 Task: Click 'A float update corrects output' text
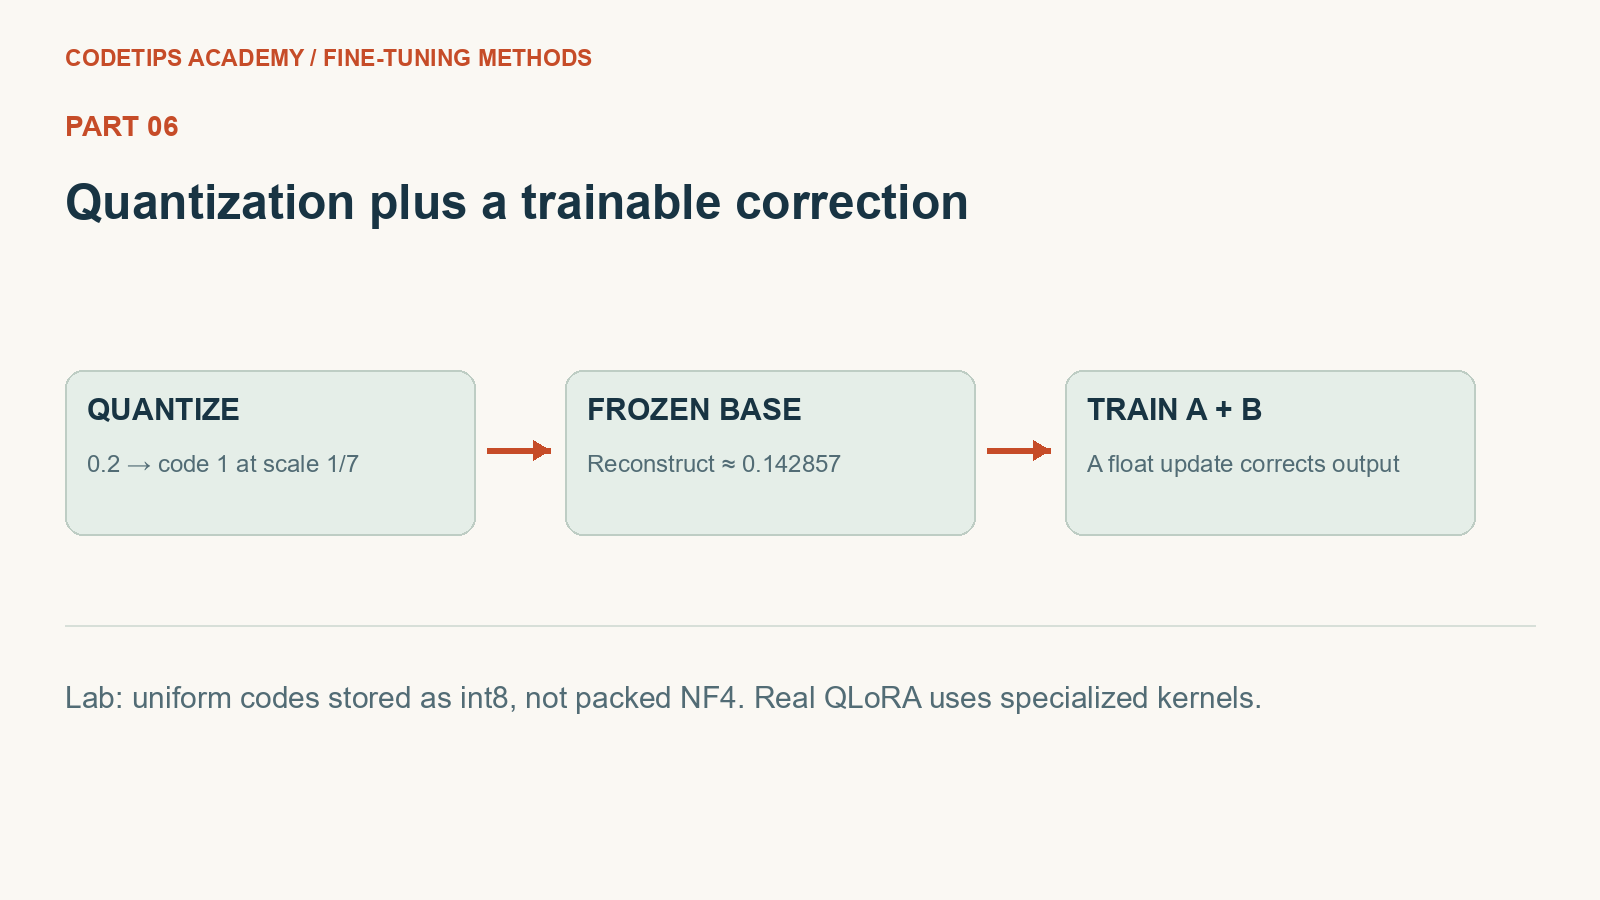click(x=1243, y=464)
